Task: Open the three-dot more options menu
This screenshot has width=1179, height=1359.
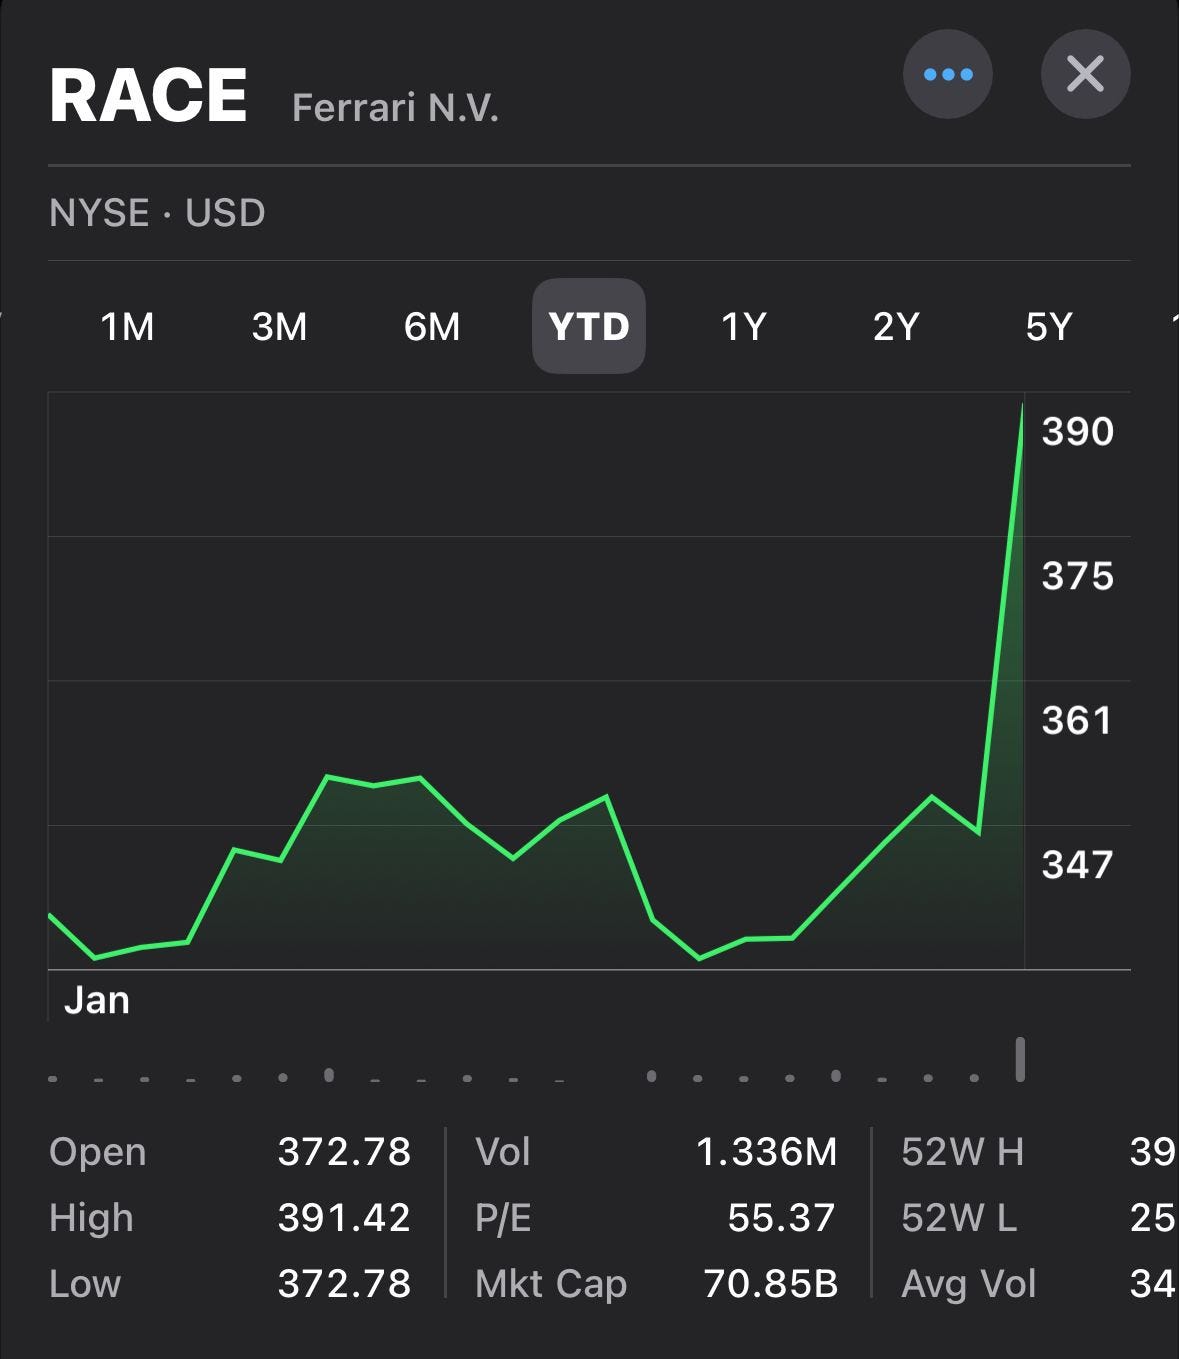Action: pos(947,74)
